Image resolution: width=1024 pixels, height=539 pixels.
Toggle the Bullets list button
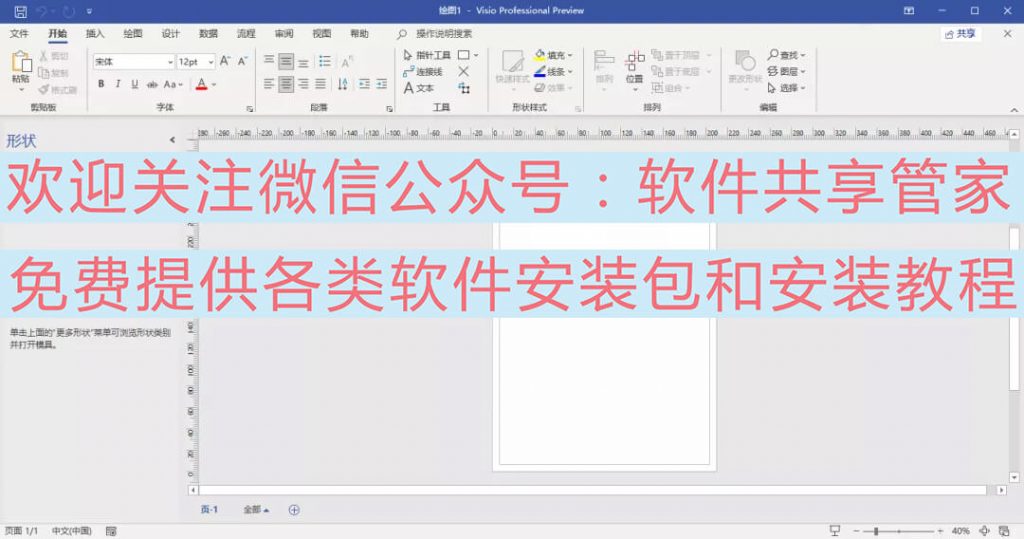(325, 61)
